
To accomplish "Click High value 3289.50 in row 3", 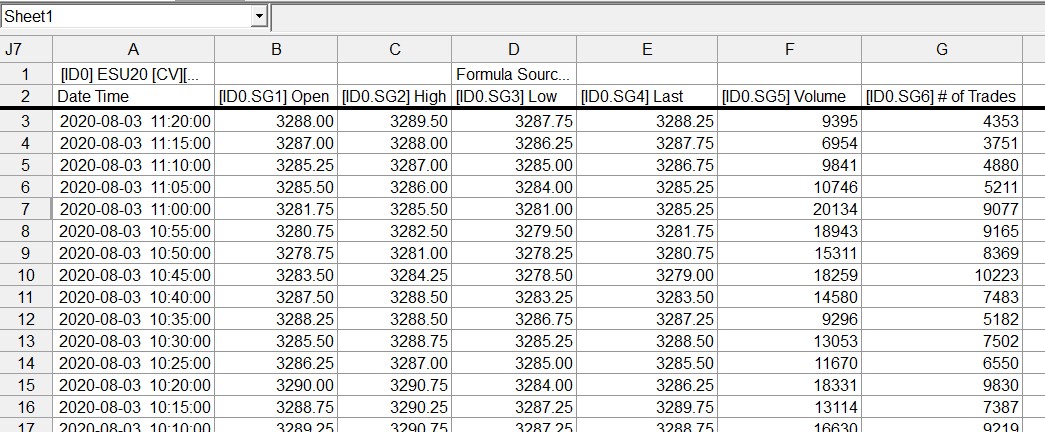I will (x=395, y=121).
